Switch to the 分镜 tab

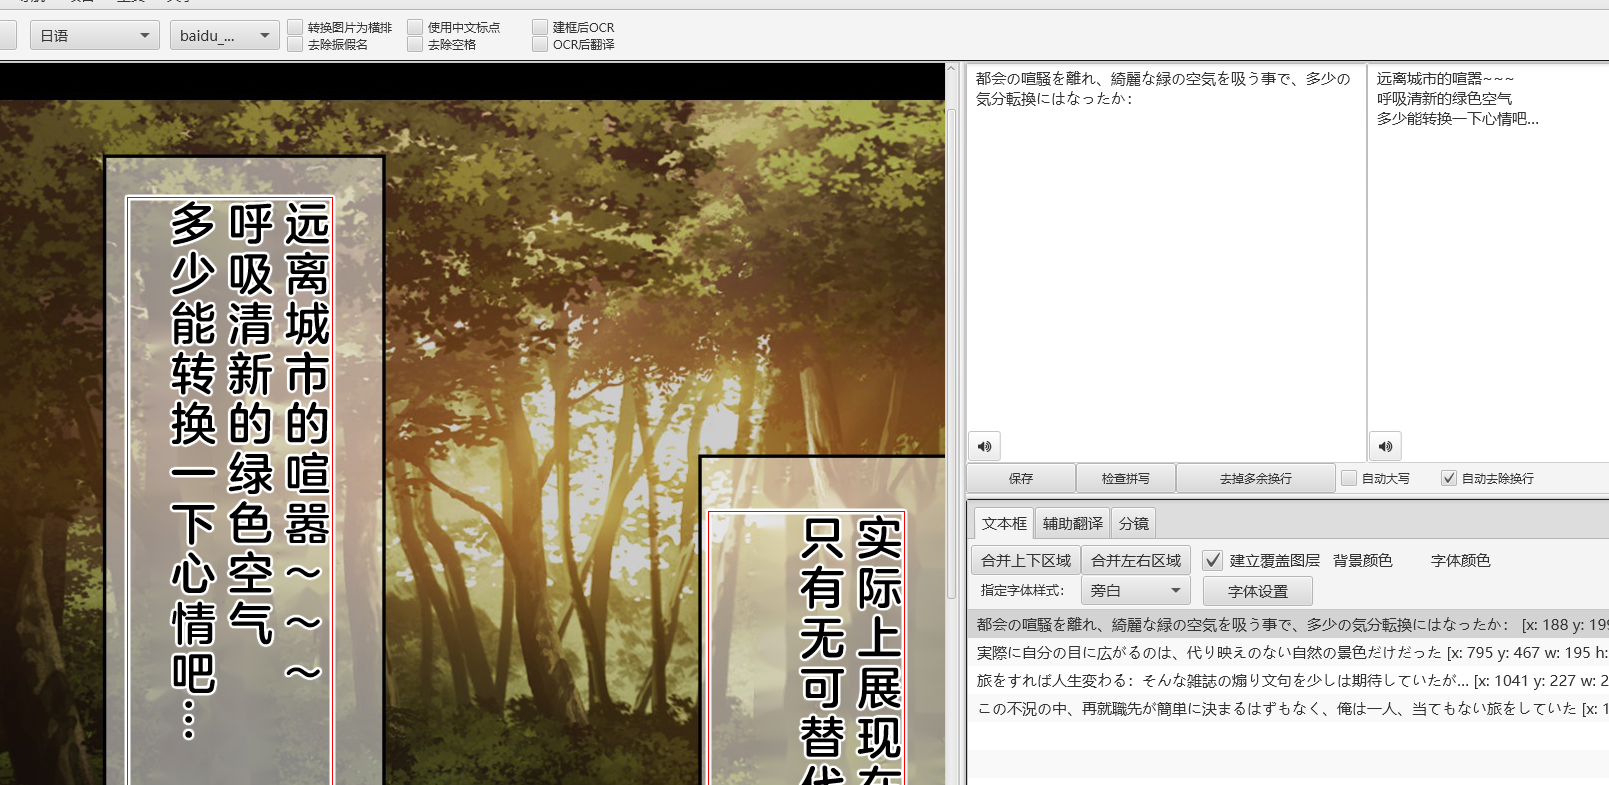point(1134,523)
